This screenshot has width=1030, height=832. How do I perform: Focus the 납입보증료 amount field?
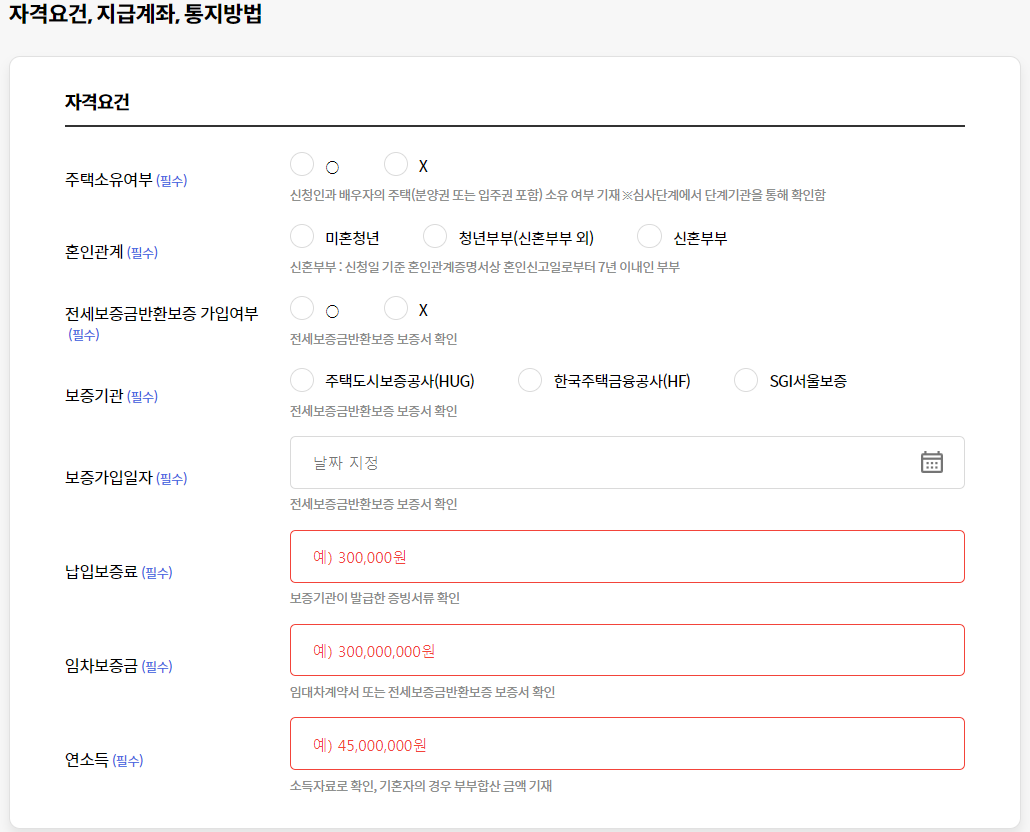click(627, 557)
